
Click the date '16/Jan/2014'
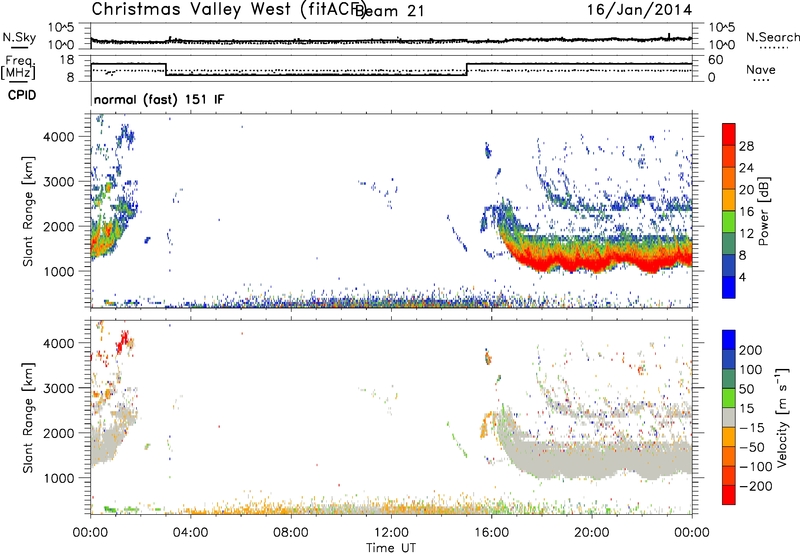coord(639,10)
